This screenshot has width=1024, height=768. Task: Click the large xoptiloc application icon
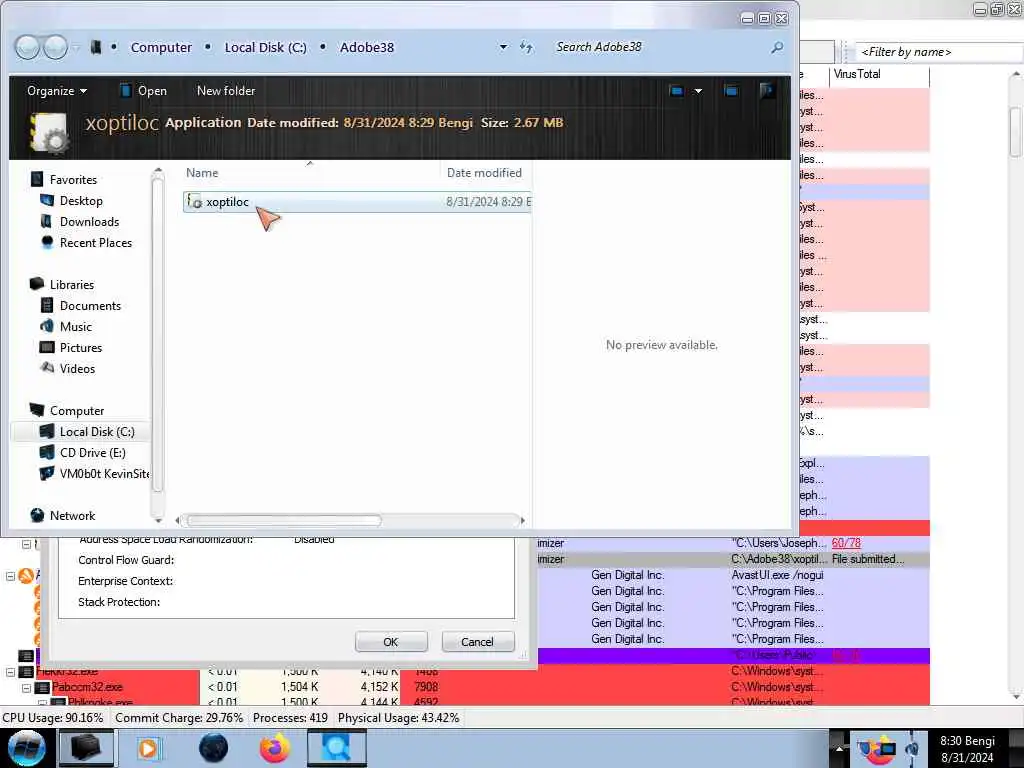(50, 133)
